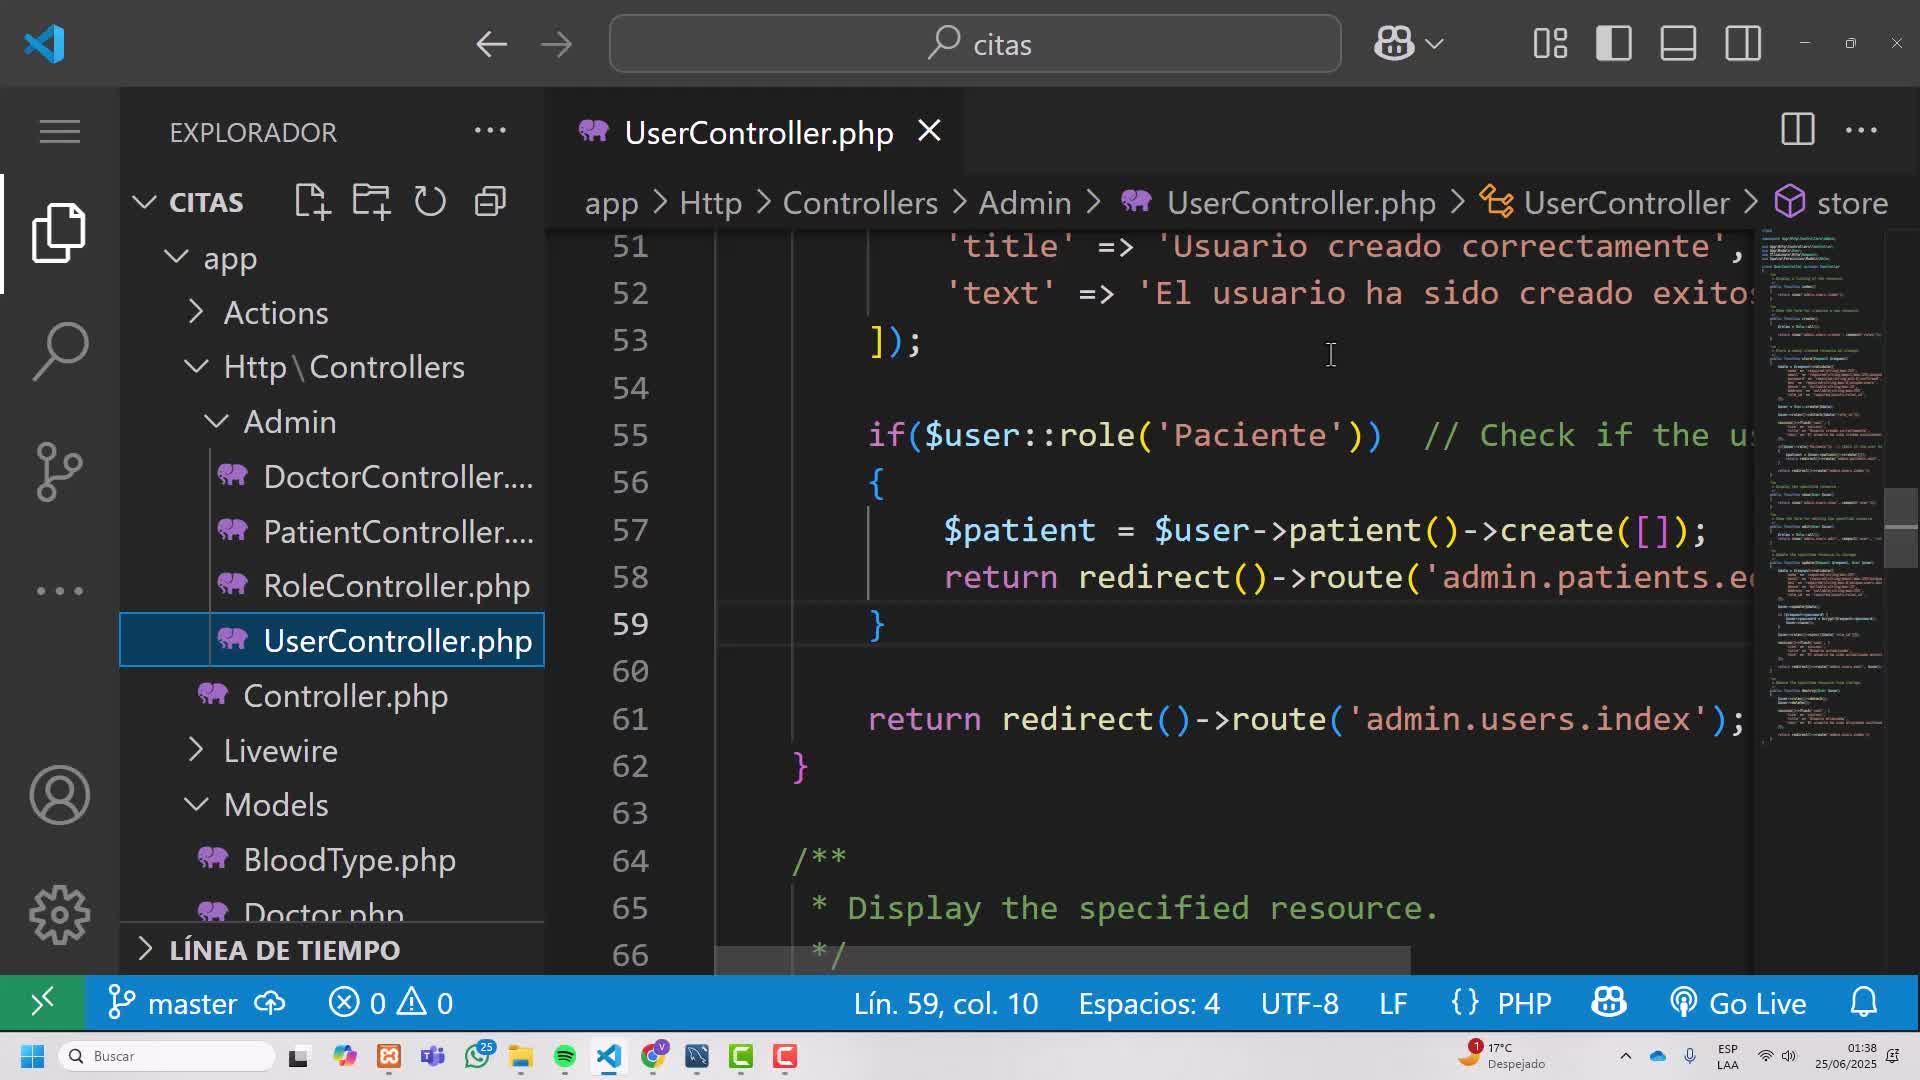The width and height of the screenshot is (1920, 1080).
Task: Select UserController.php in Explorer tree
Action: point(332,640)
